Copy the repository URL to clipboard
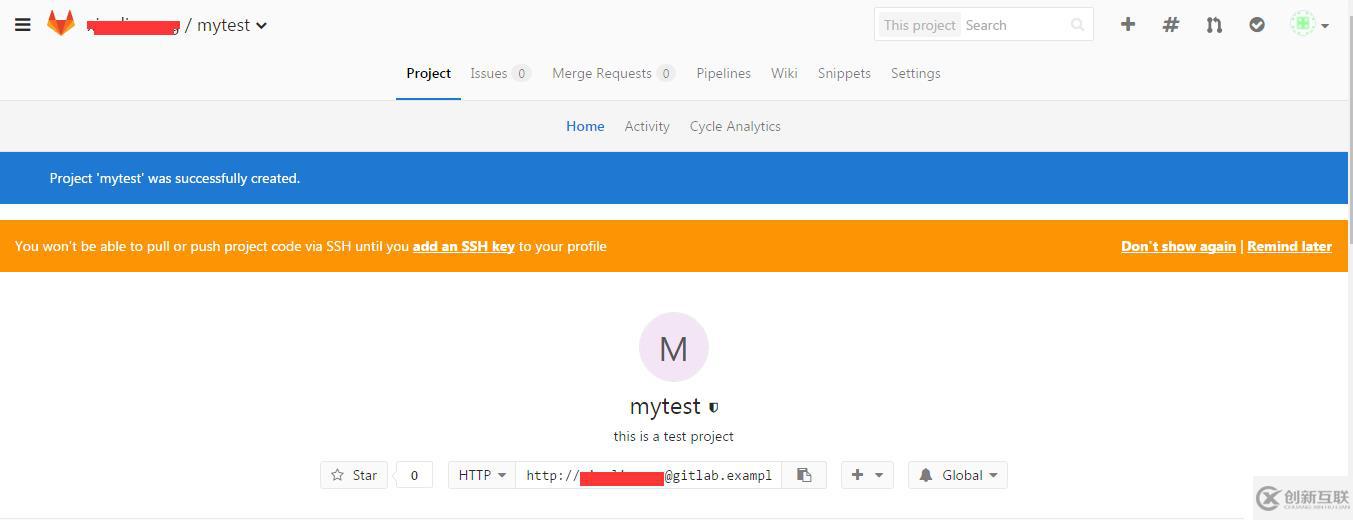Screen dimensions: 1353x520 [x=804, y=475]
